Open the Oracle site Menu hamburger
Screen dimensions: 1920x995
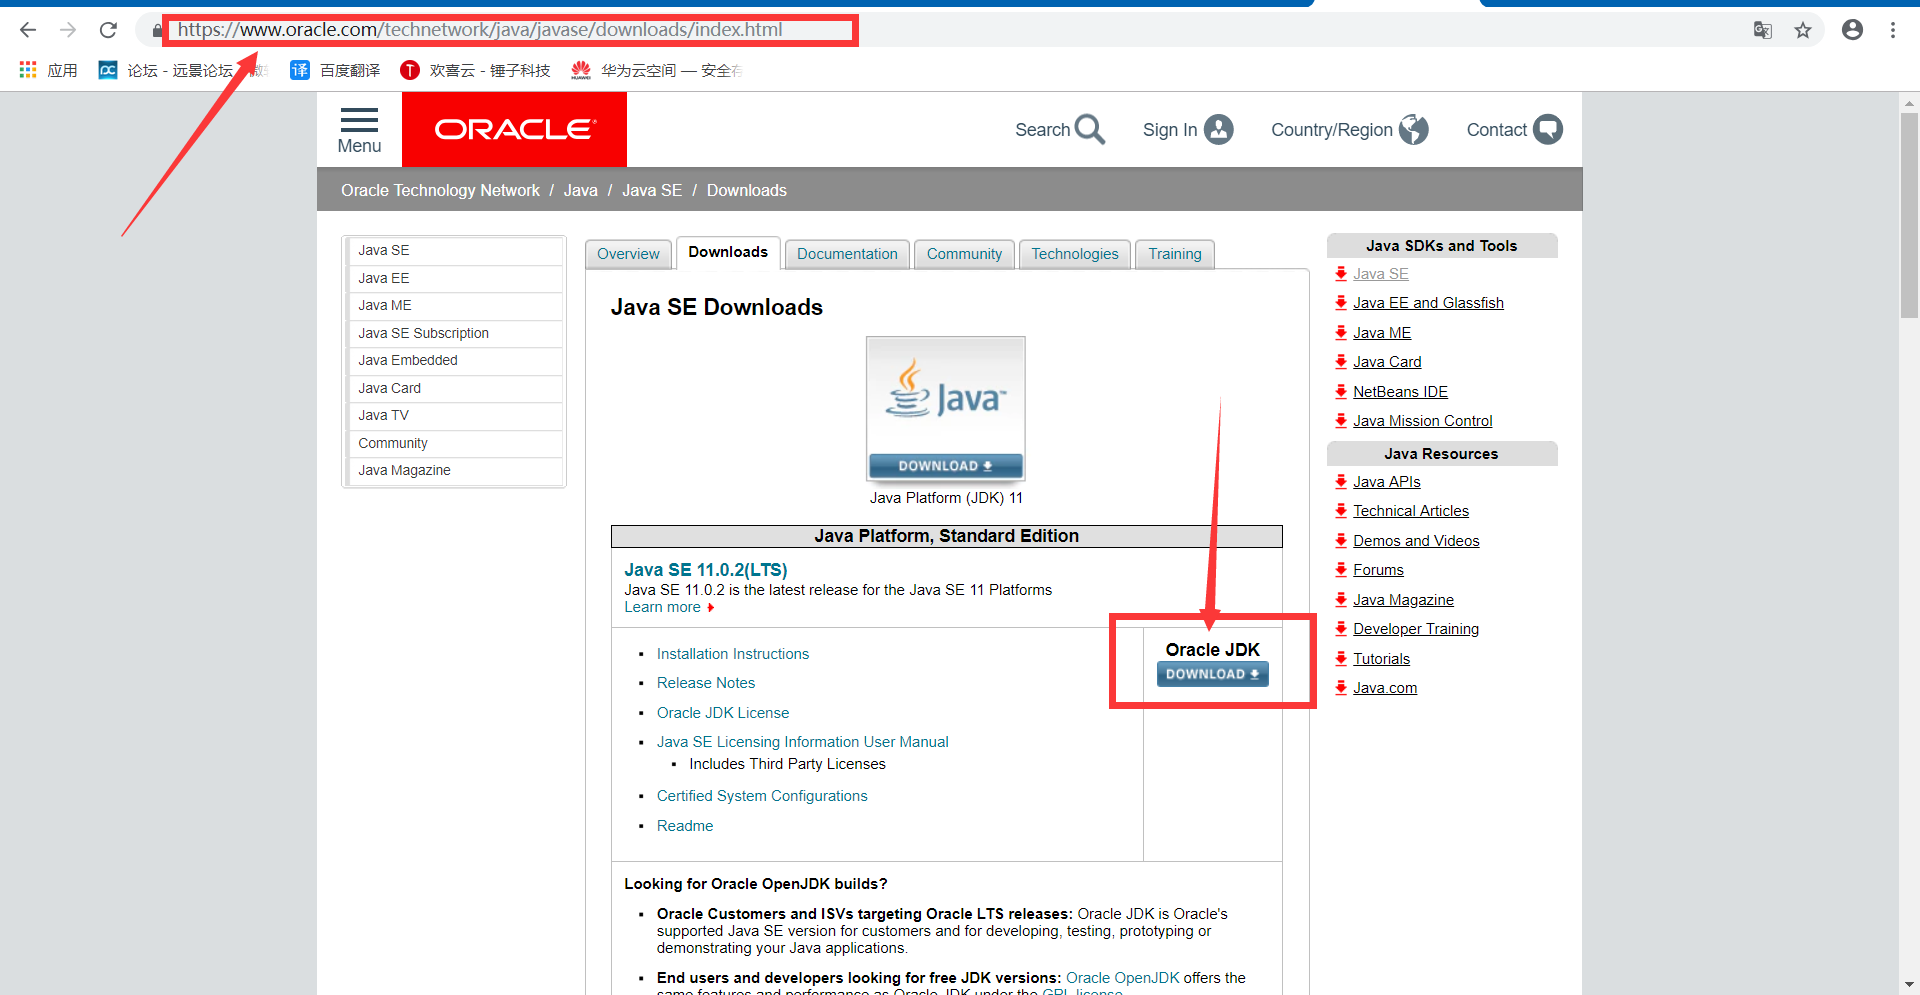tap(359, 129)
